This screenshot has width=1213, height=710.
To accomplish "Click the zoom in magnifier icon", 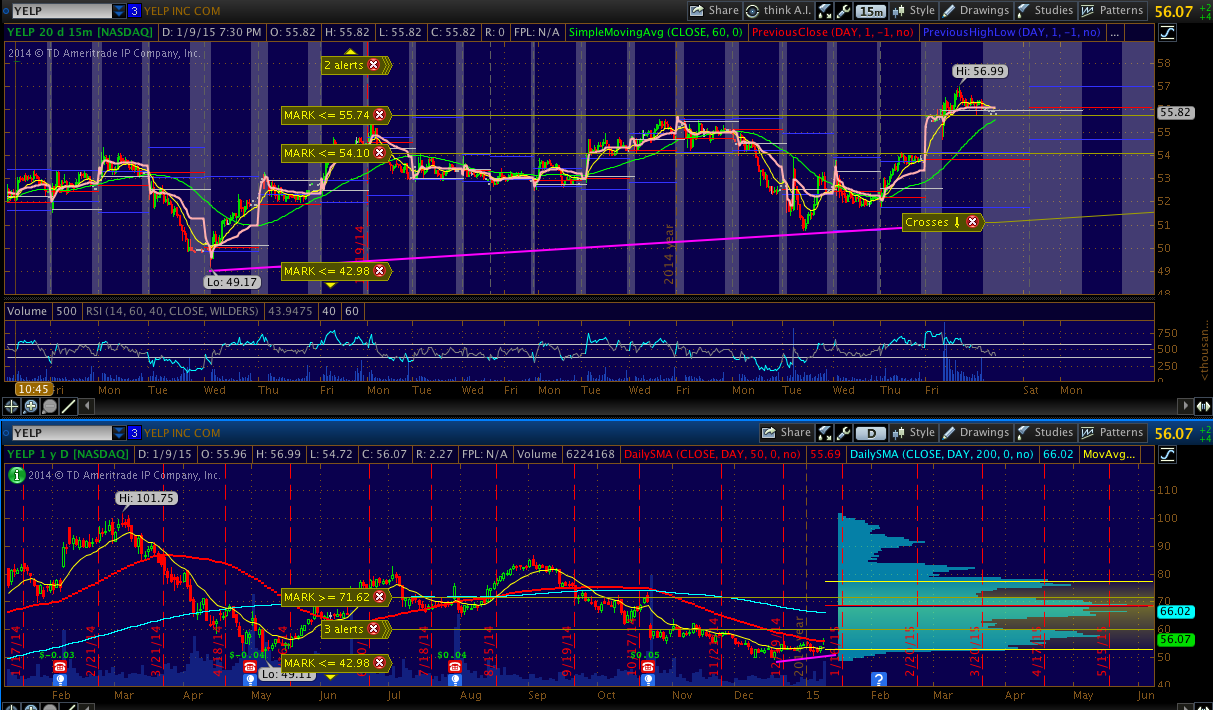I will 31,406.
